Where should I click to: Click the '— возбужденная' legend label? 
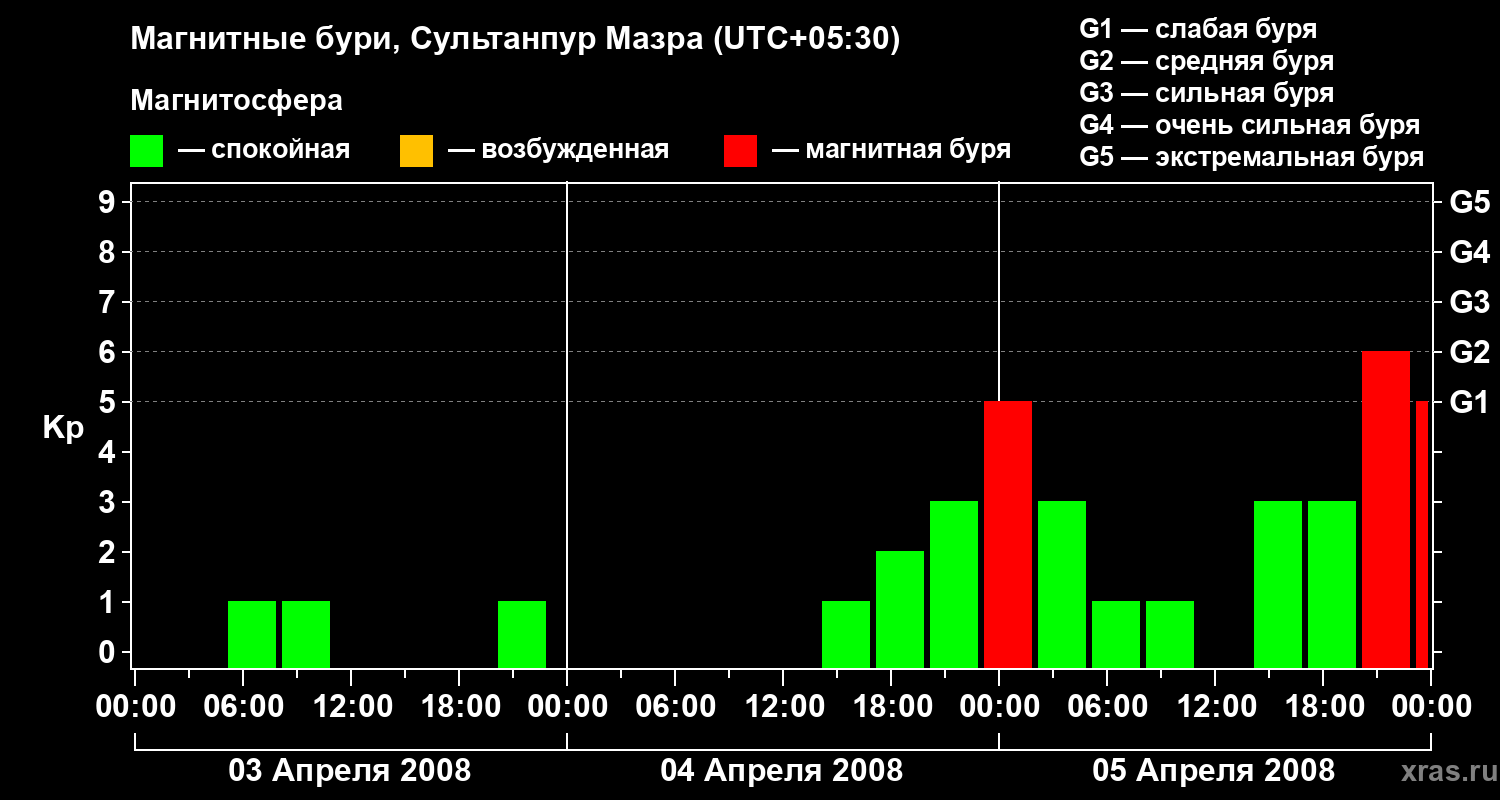click(x=558, y=151)
